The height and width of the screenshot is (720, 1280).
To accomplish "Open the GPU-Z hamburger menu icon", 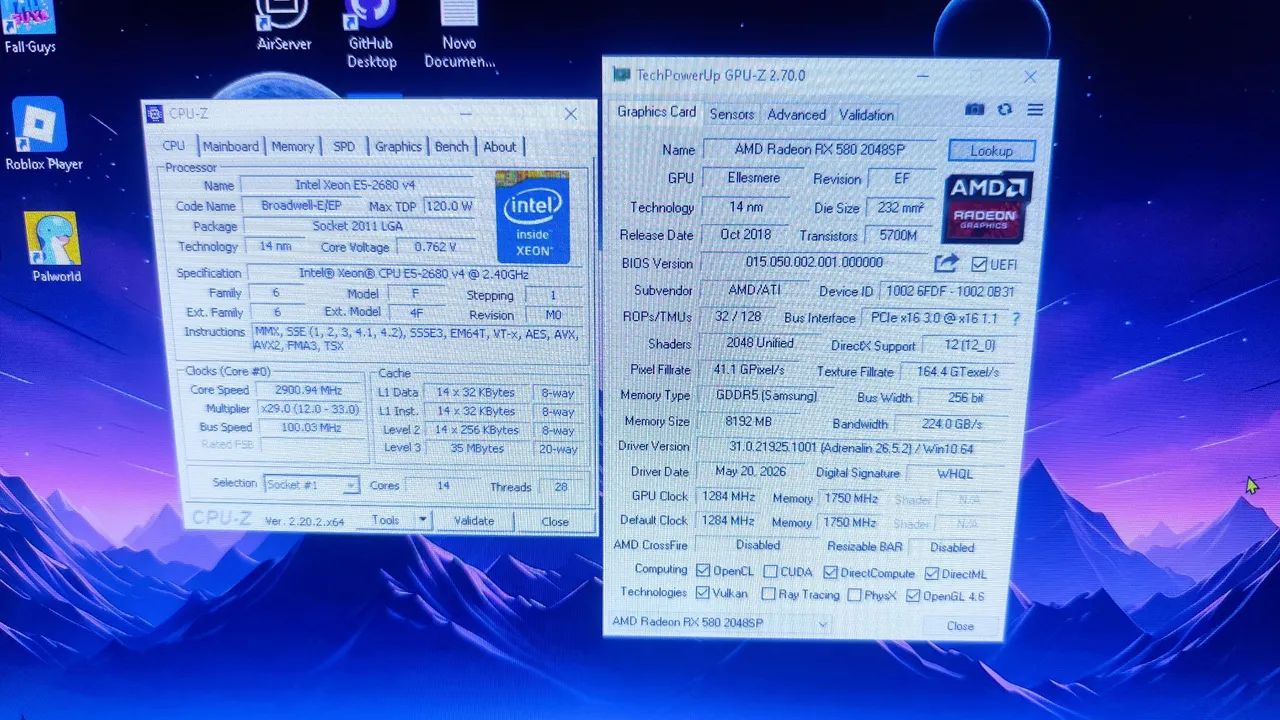I will [1035, 109].
